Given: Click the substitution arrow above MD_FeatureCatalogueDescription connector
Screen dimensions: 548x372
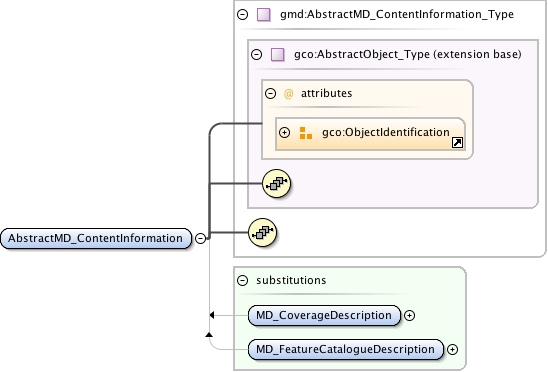Looking at the screenshot, I should [x=209, y=335].
